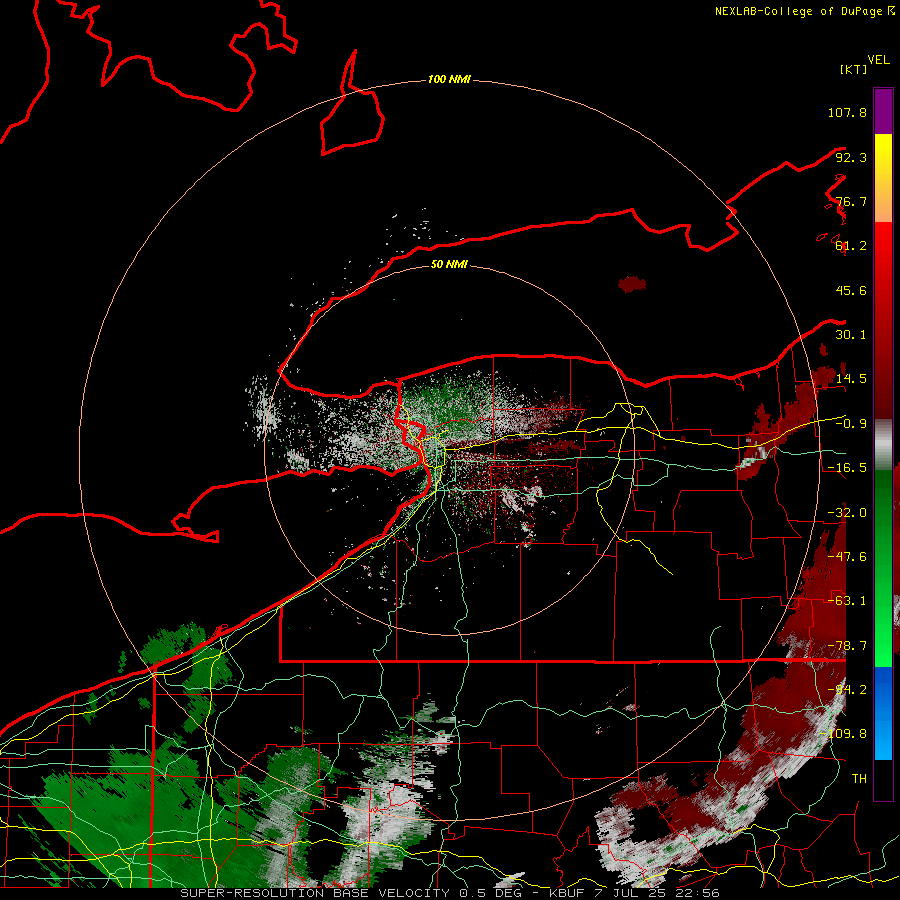Pick the dark TH segment of color bar
The width and height of the screenshot is (900, 900).
883,780
